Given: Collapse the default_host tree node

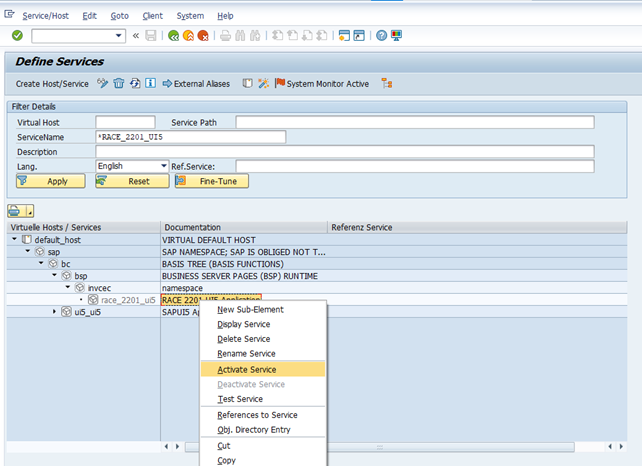Looking at the screenshot, I should click(x=15, y=240).
